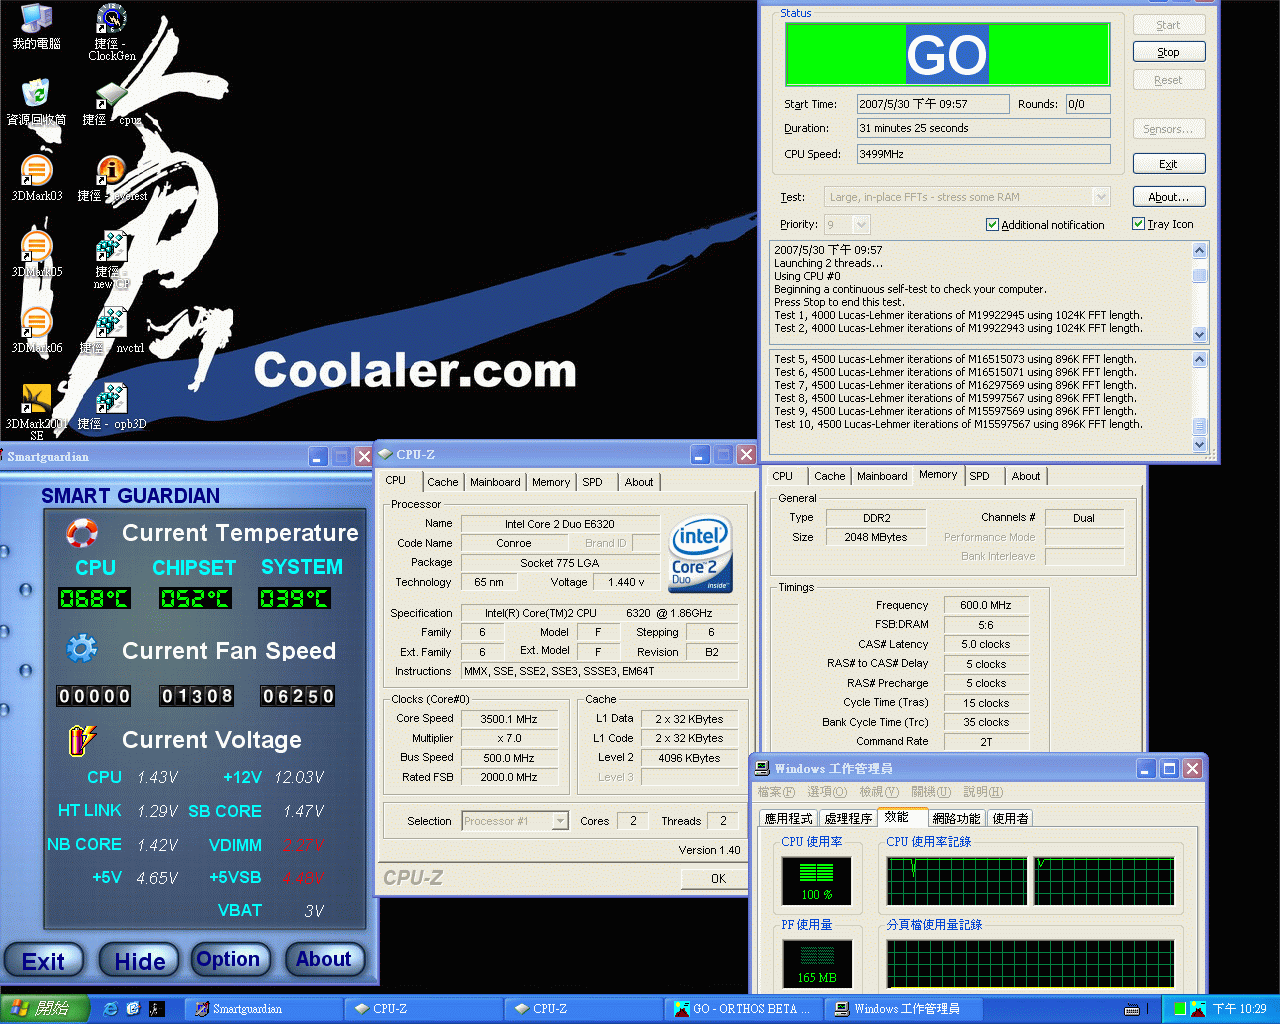Screen dimensions: 1280x1024
Task: Click the lifebuoy icon beside Current Temperature
Action: [82, 532]
